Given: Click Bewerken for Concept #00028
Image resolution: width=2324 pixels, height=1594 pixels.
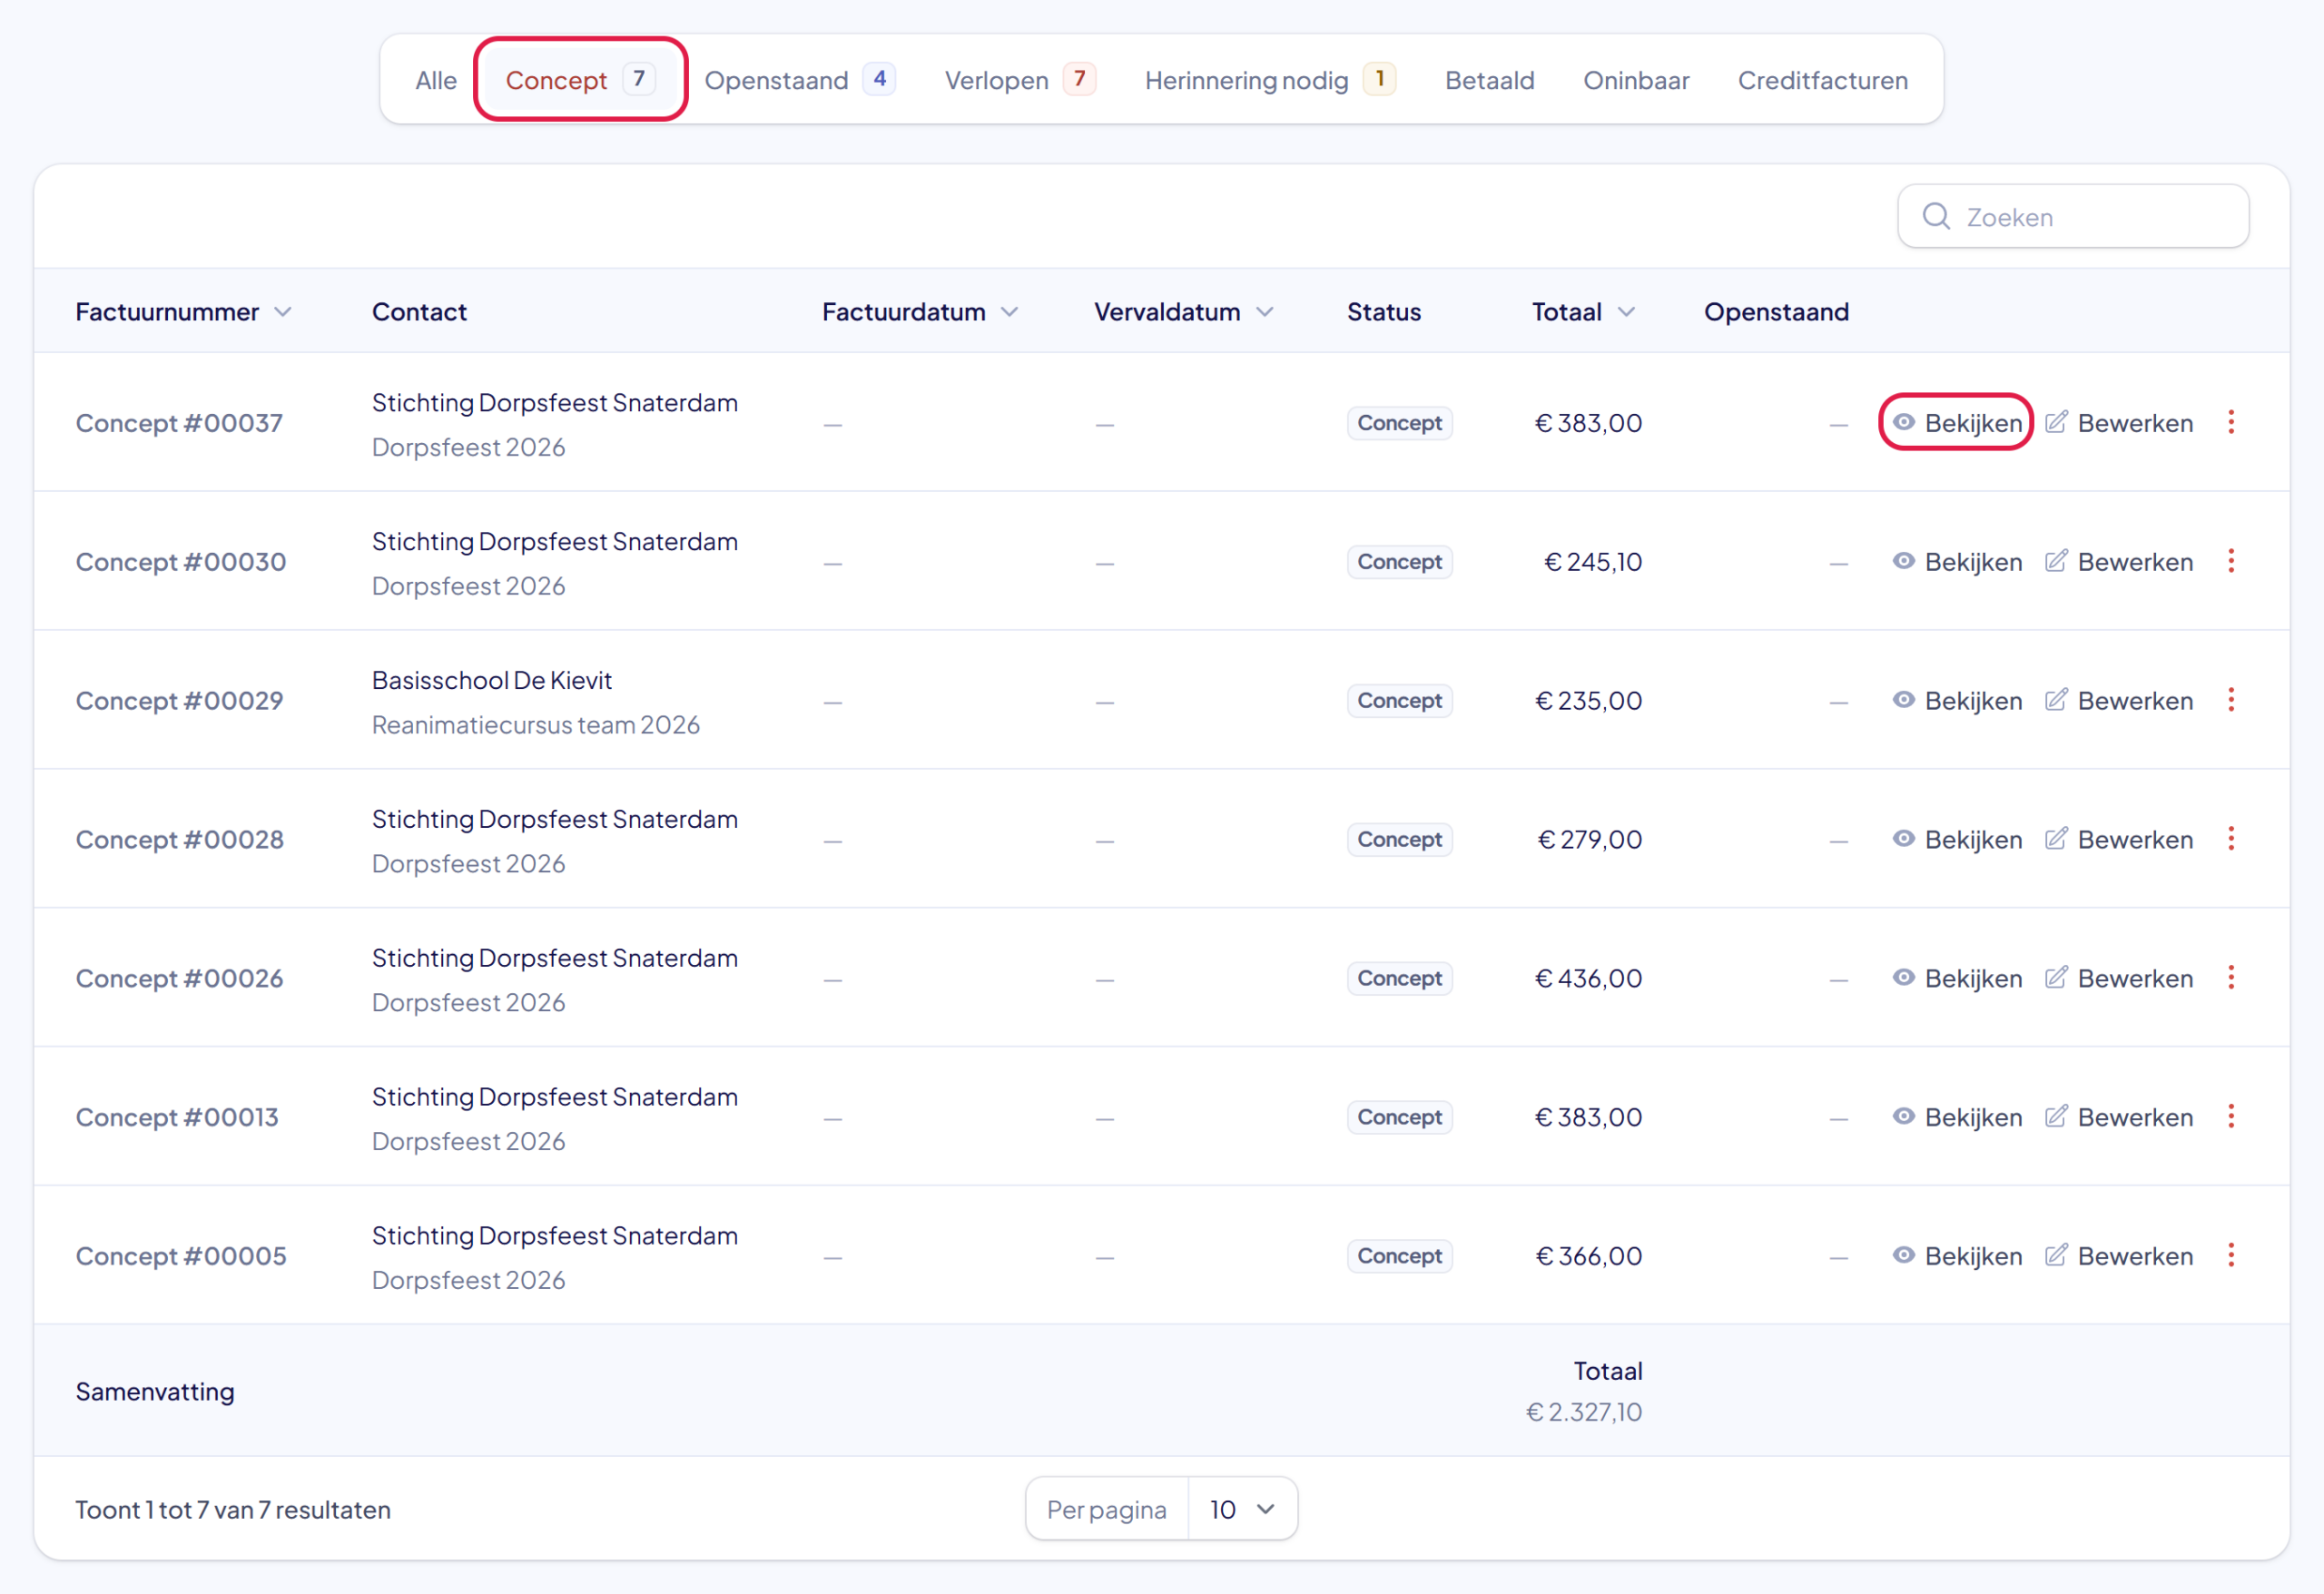Looking at the screenshot, I should 2118,840.
